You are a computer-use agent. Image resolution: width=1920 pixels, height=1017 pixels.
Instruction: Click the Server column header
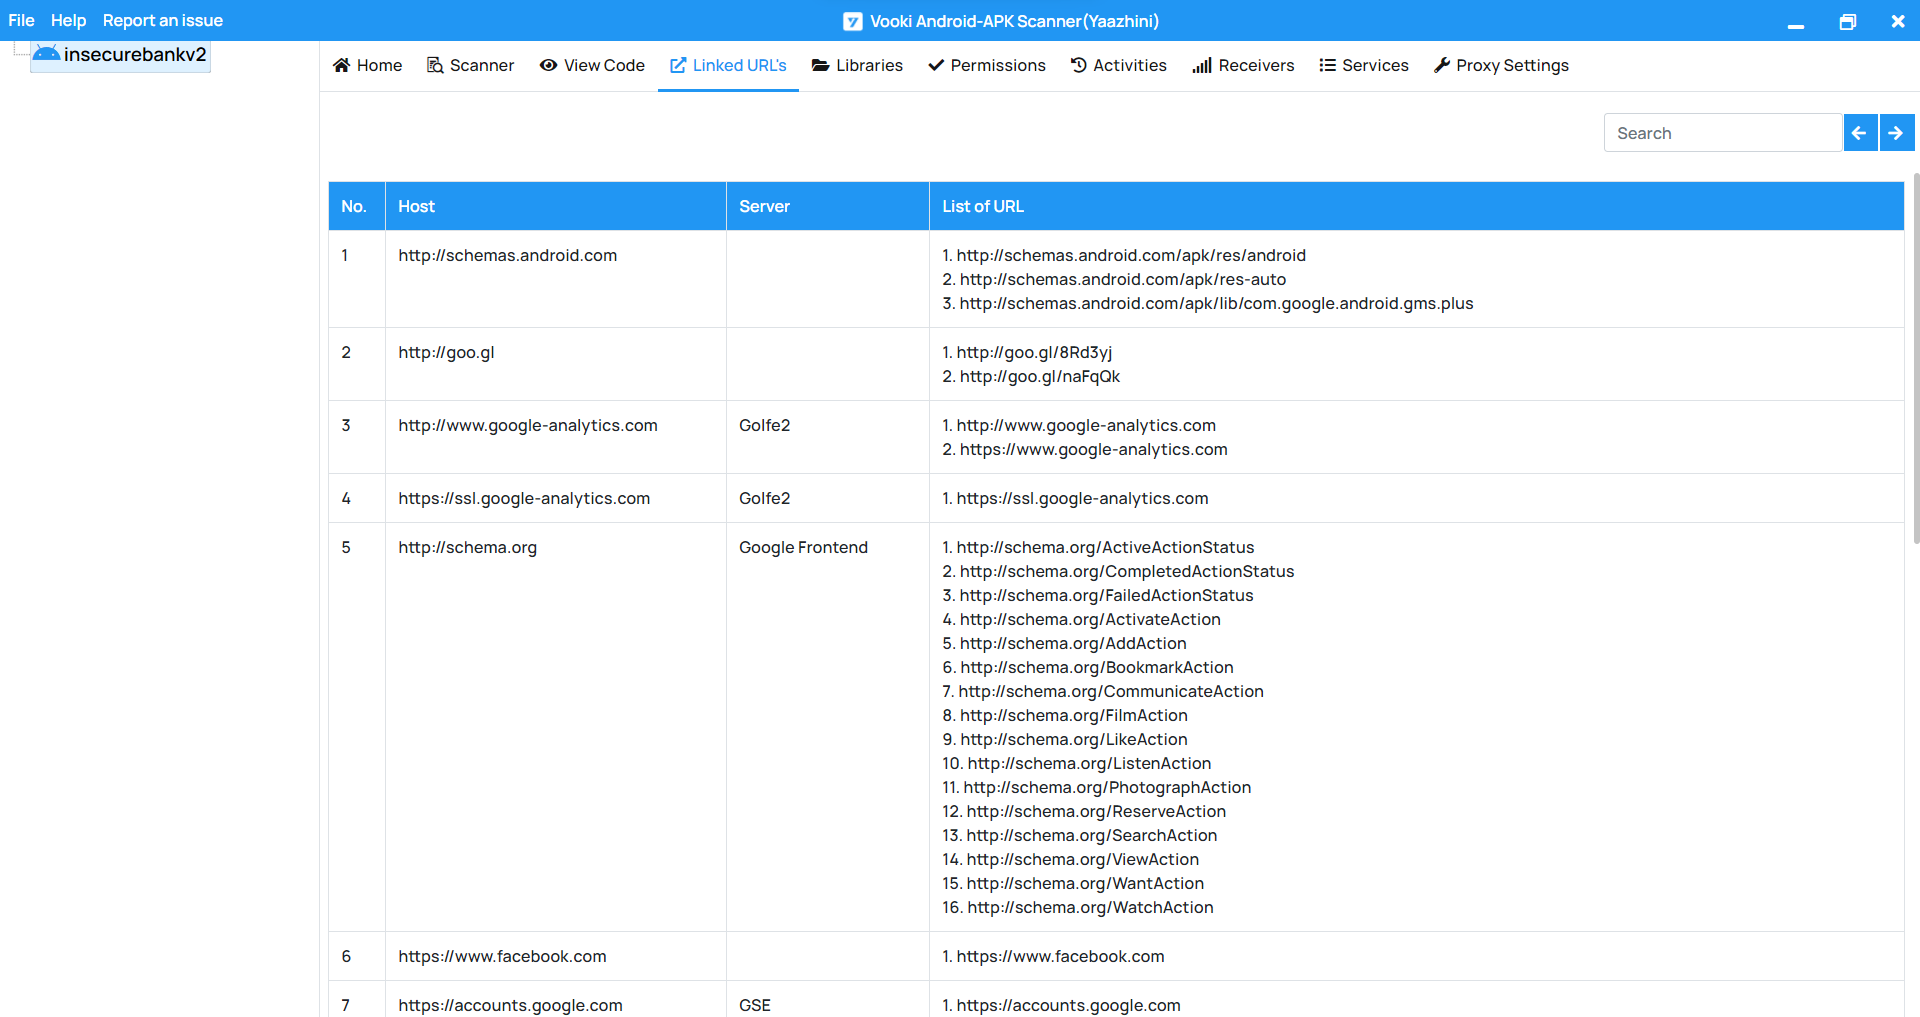(x=828, y=206)
